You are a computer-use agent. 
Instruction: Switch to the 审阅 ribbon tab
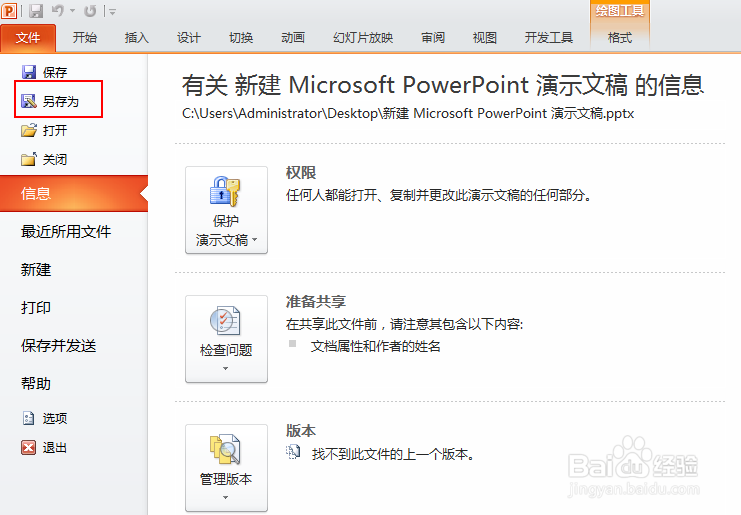pyautogui.click(x=433, y=38)
